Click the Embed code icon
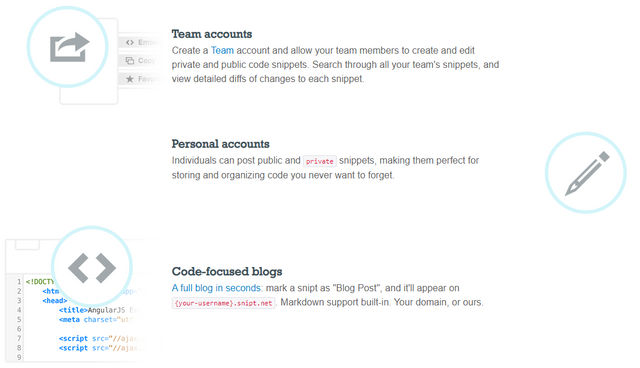 pos(130,42)
